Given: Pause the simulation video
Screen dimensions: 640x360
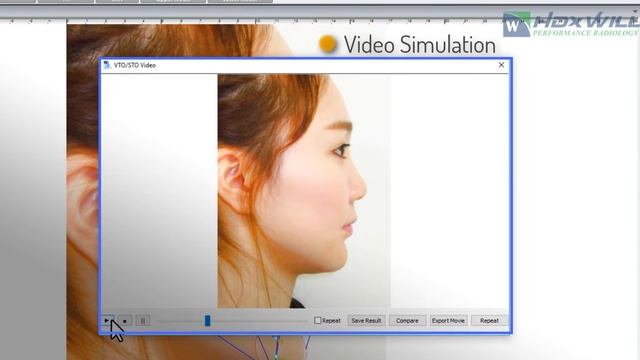Looking at the screenshot, I should [x=143, y=321].
